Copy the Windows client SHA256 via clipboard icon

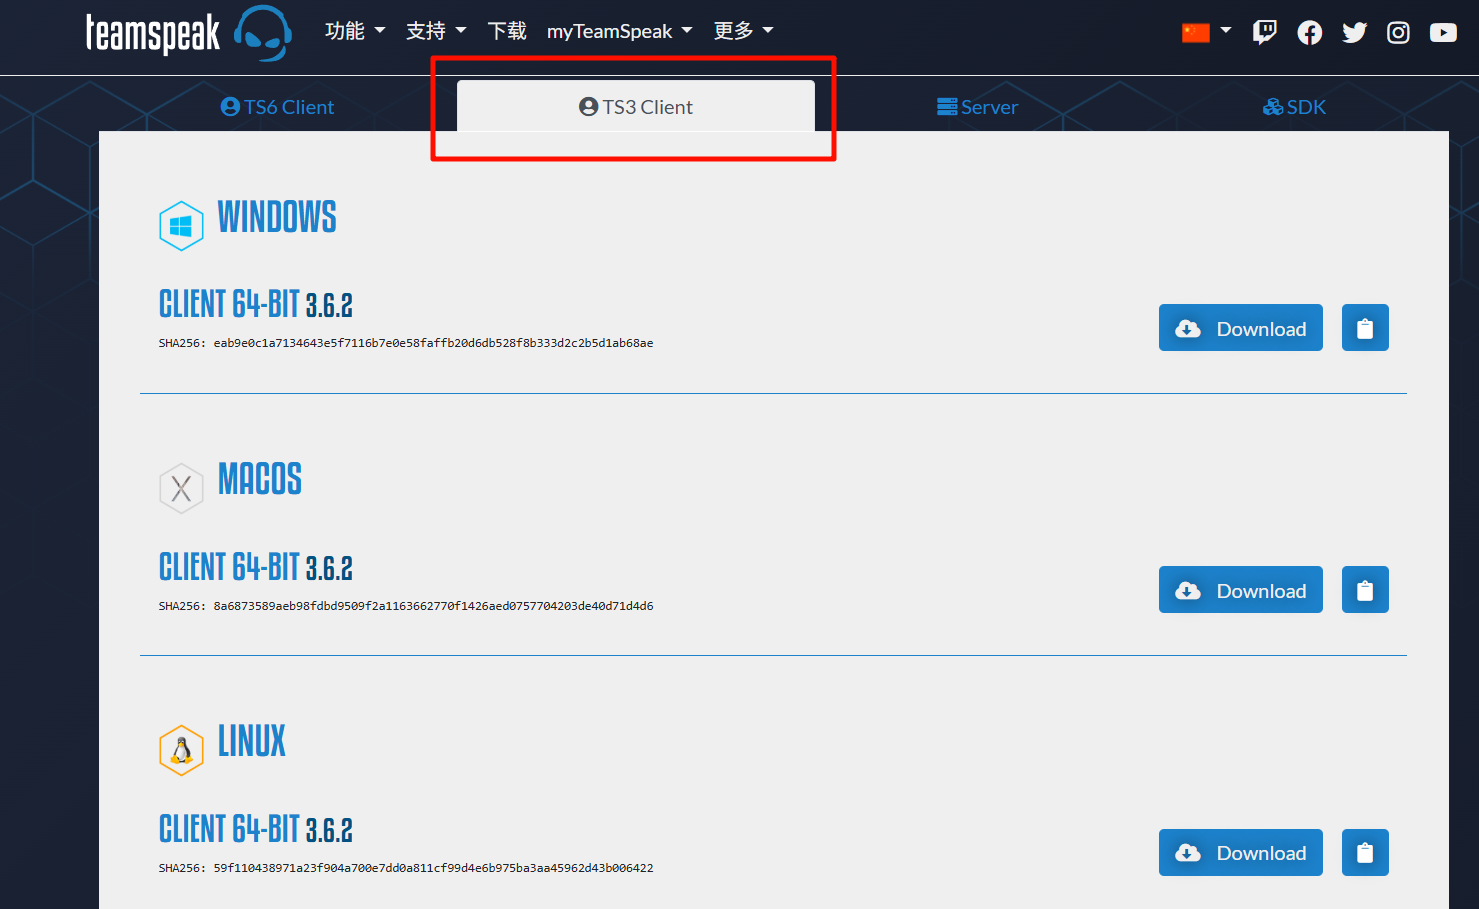pyautogui.click(x=1365, y=327)
